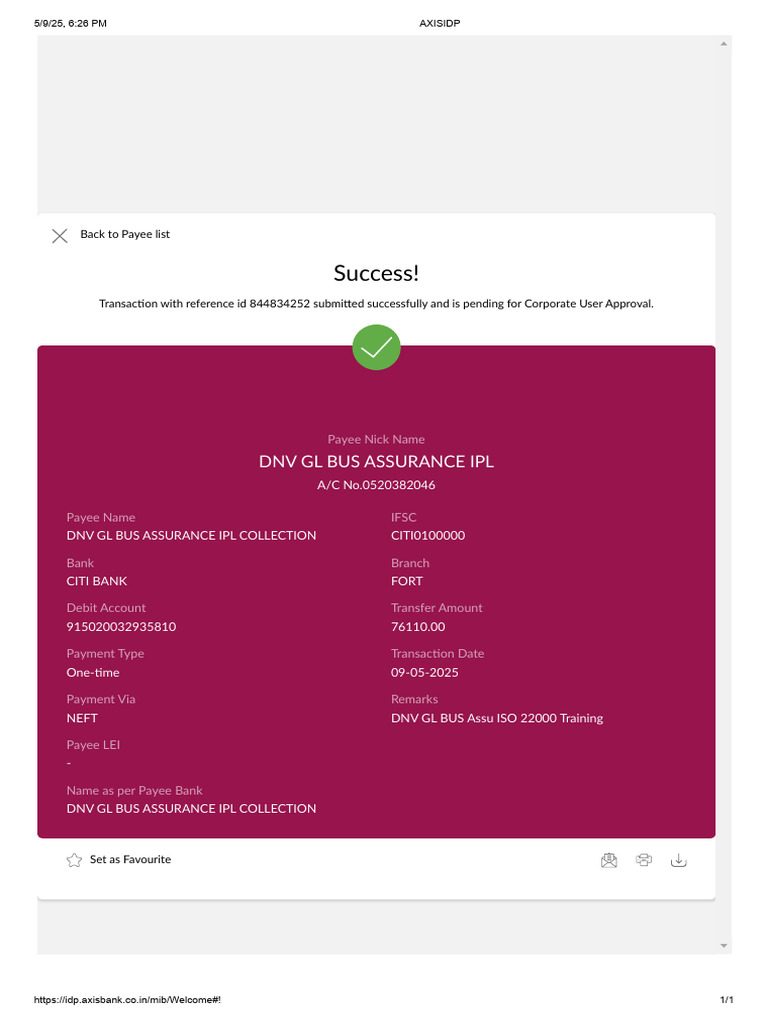Viewport: 768px width, 1024px height.
Task: Download the transaction receipt
Action: (x=678, y=860)
